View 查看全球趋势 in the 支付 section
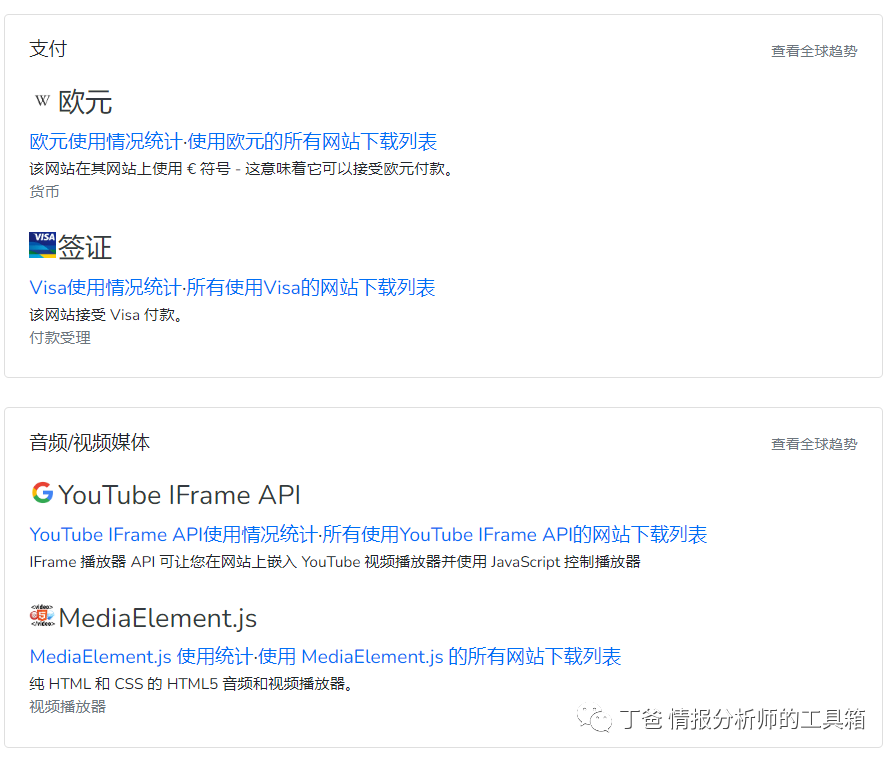 [814, 51]
